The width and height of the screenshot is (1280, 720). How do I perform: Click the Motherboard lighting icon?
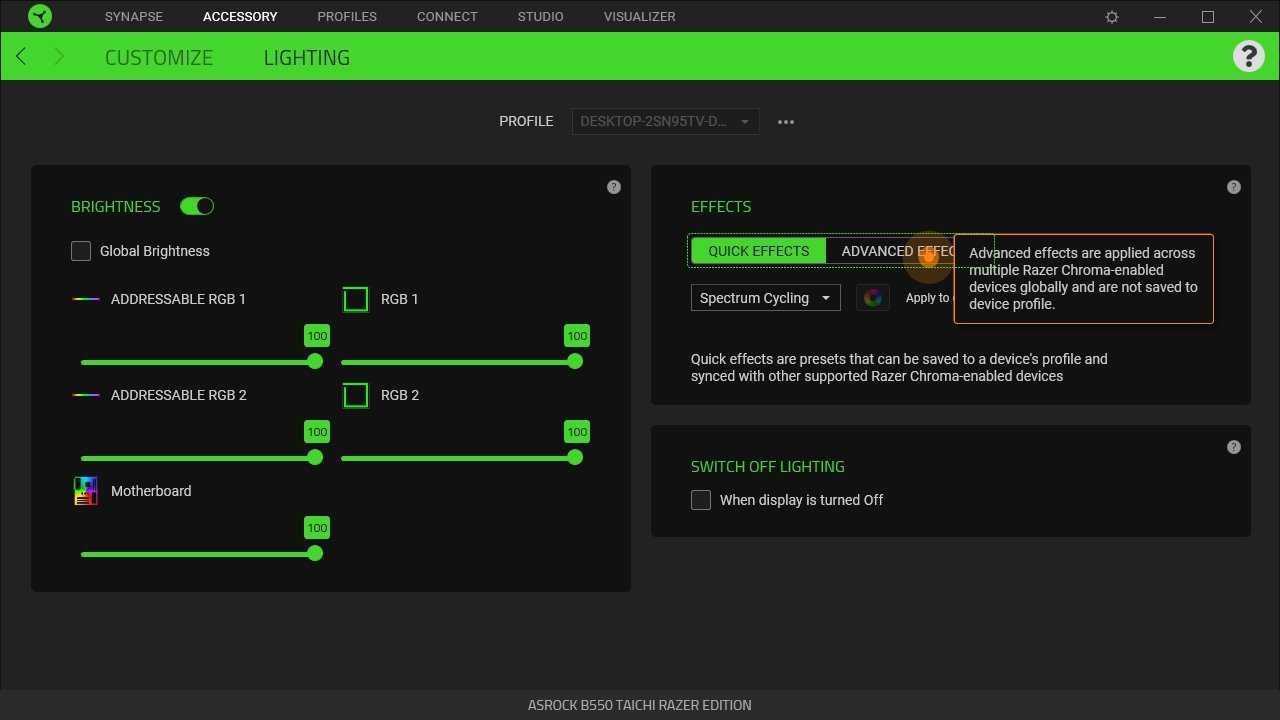coord(86,491)
